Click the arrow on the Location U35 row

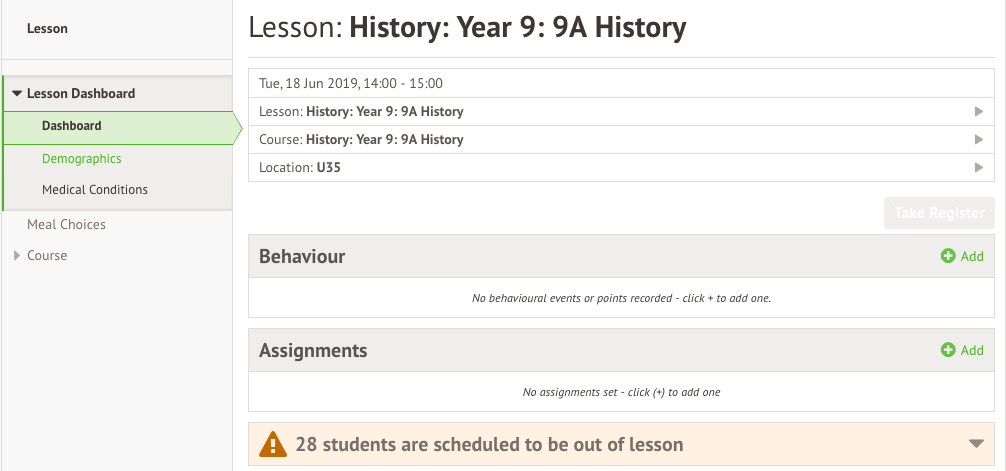pyautogui.click(x=979, y=167)
